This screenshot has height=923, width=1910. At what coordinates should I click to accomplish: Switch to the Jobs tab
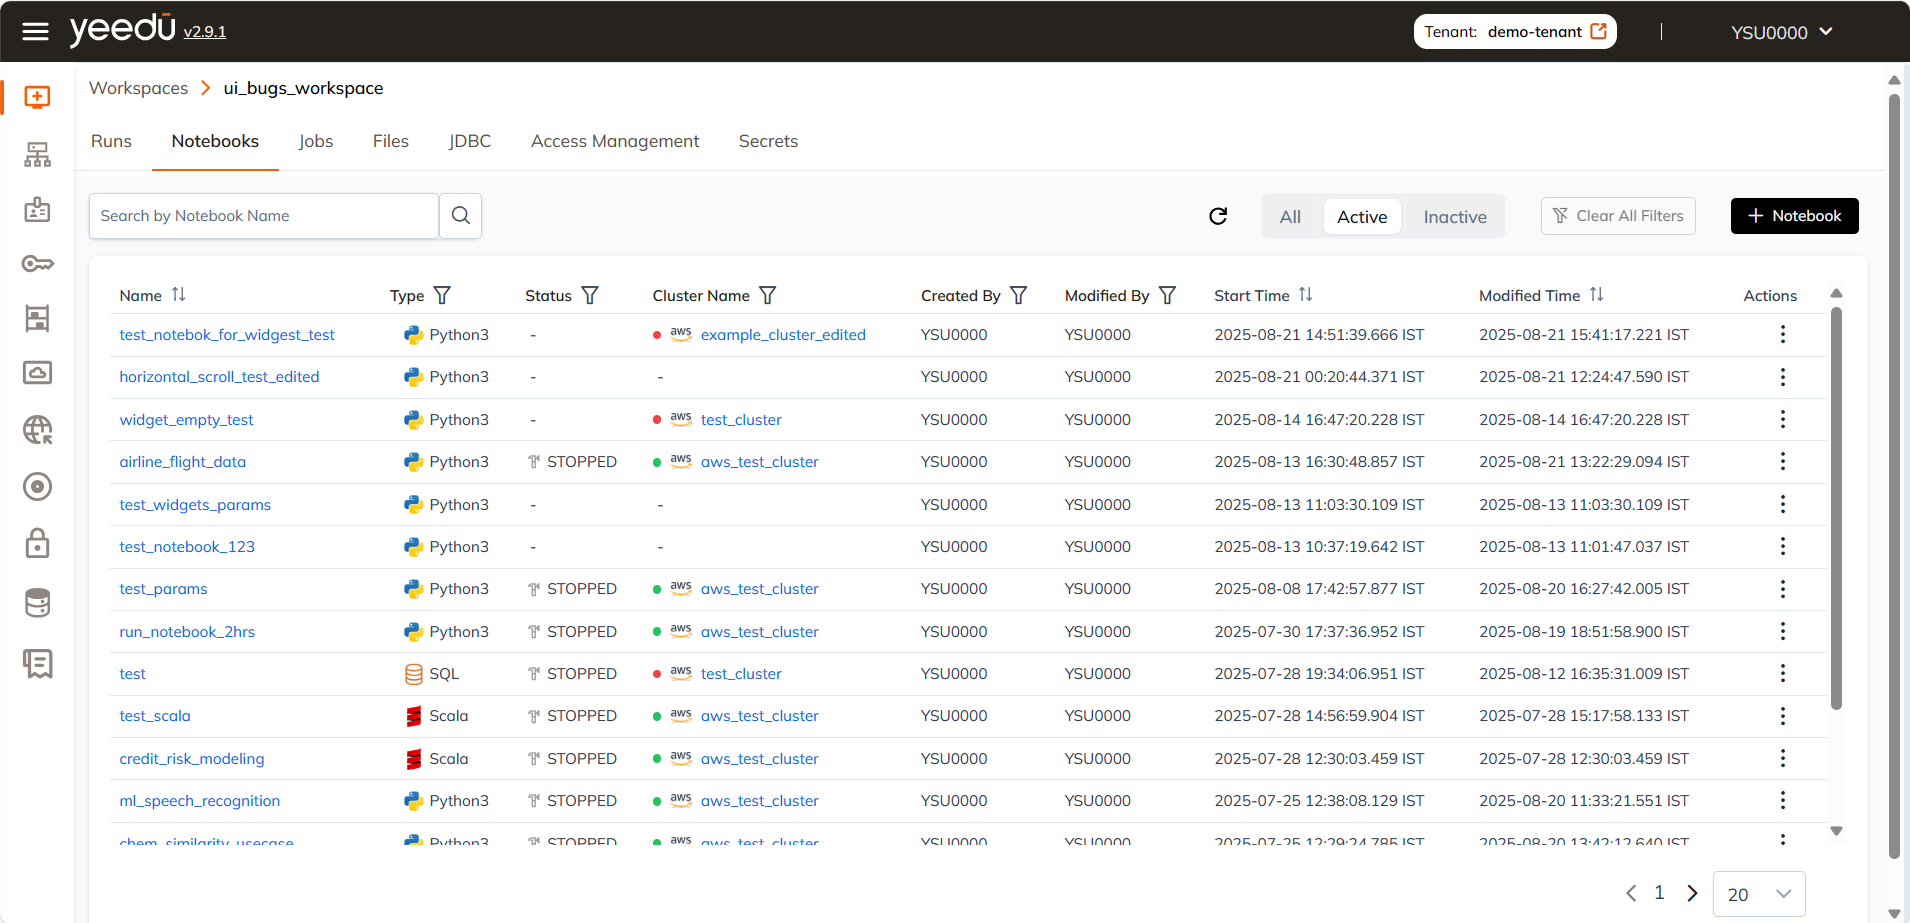tap(315, 142)
